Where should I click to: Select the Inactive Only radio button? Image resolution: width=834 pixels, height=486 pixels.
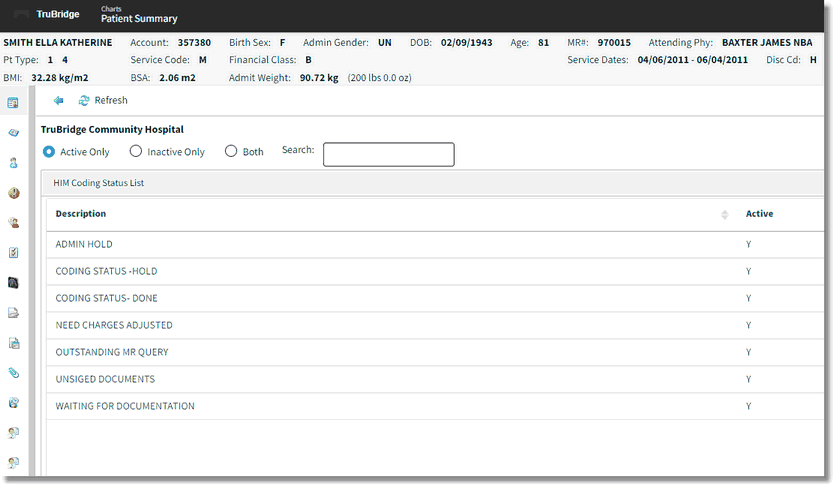point(136,152)
